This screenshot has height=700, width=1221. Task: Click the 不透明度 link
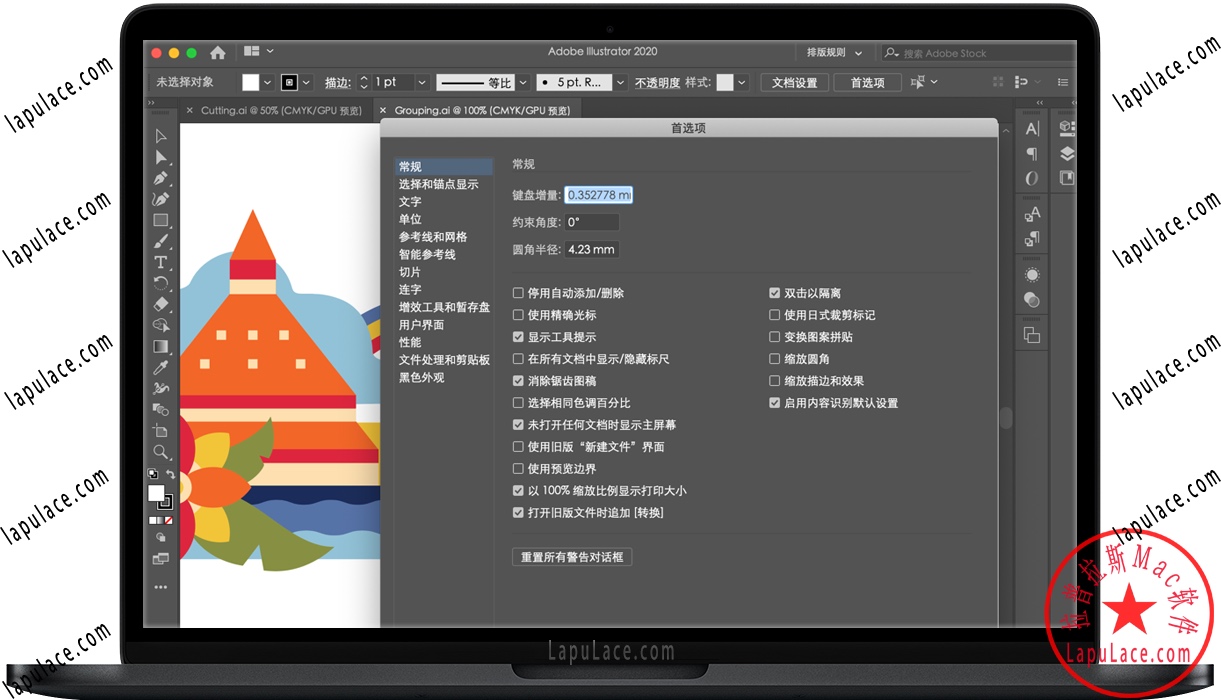coord(657,83)
